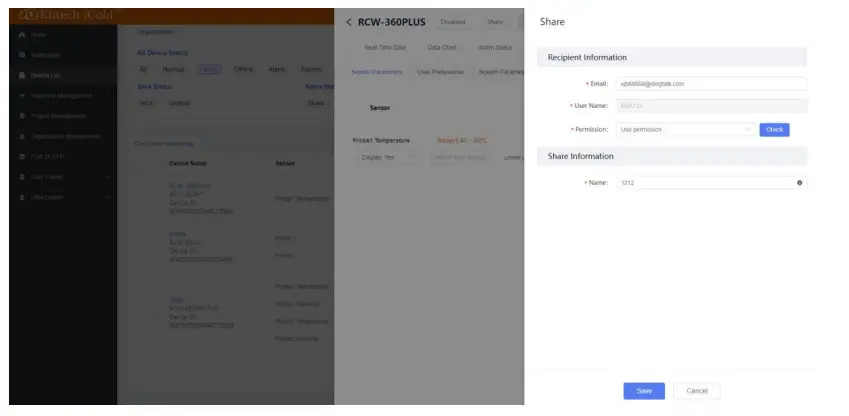Screen dimensions: 849x416
Task: Click the User Center sidebar icon
Action: (22, 177)
